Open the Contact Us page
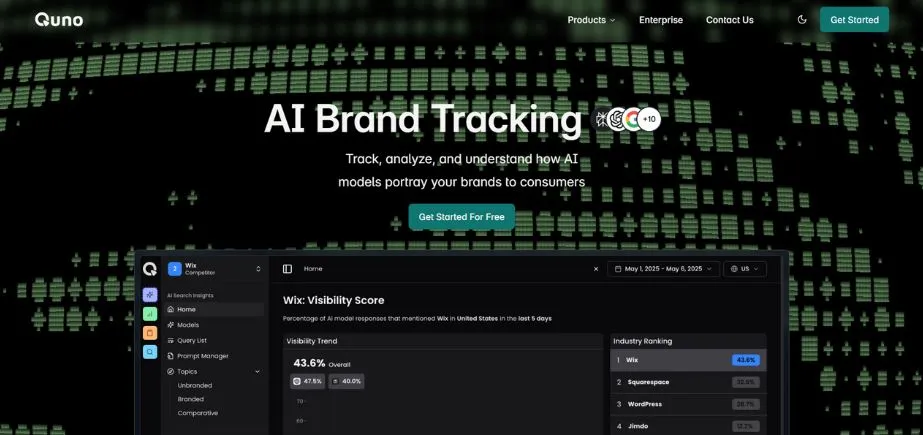This screenshot has width=923, height=435. [x=729, y=20]
